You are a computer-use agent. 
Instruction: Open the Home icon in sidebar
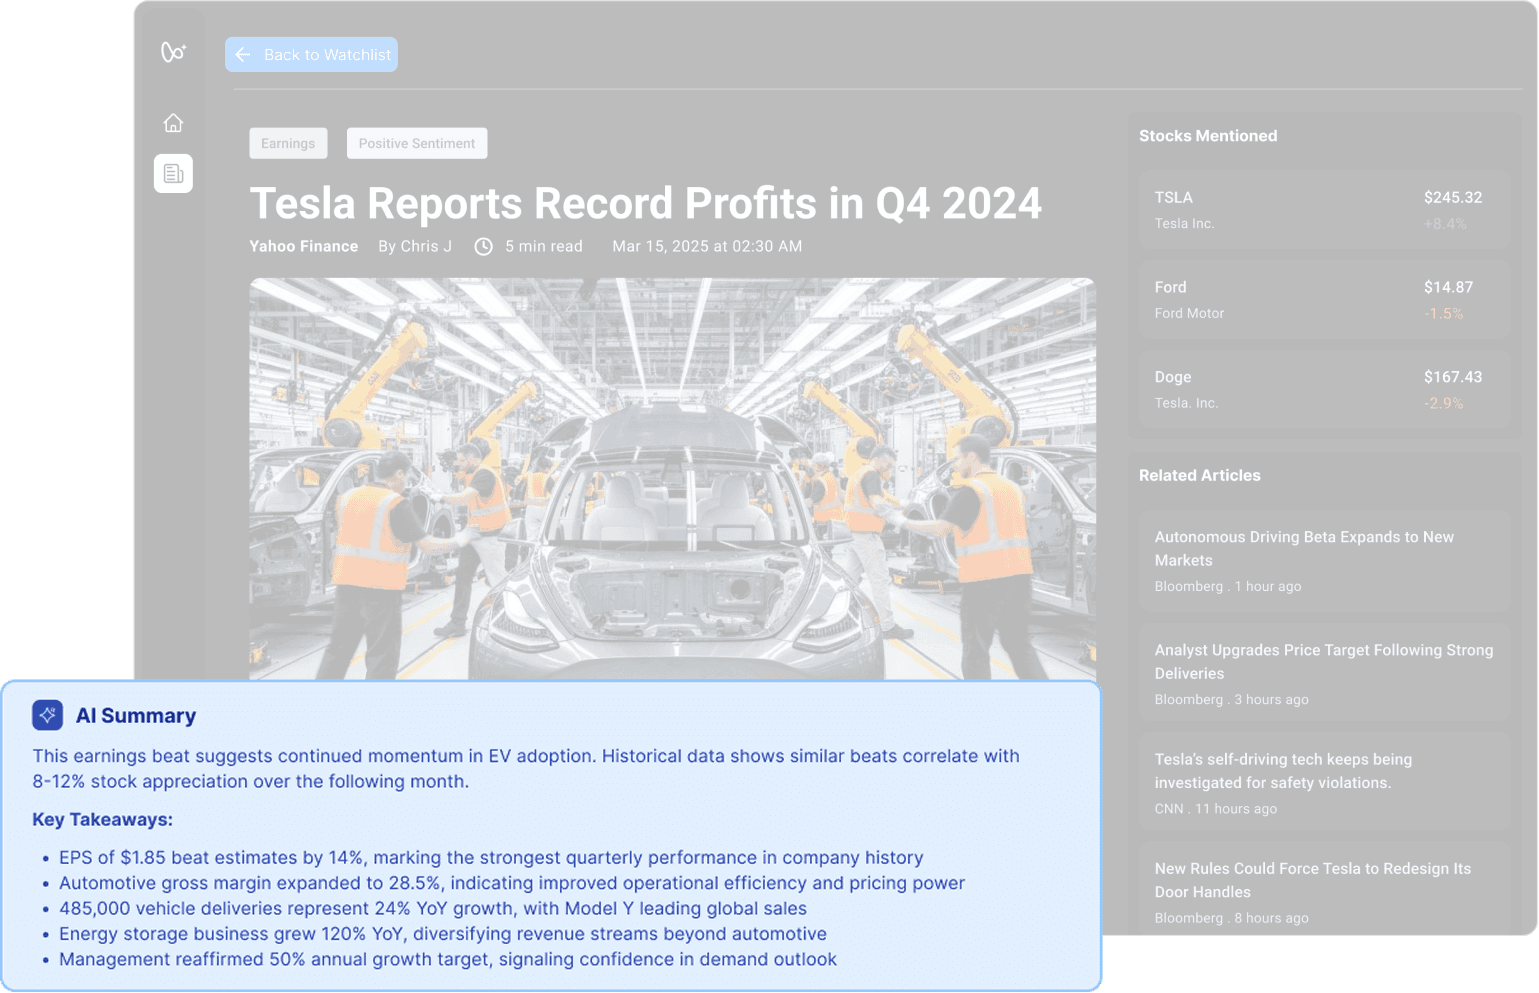point(173,123)
